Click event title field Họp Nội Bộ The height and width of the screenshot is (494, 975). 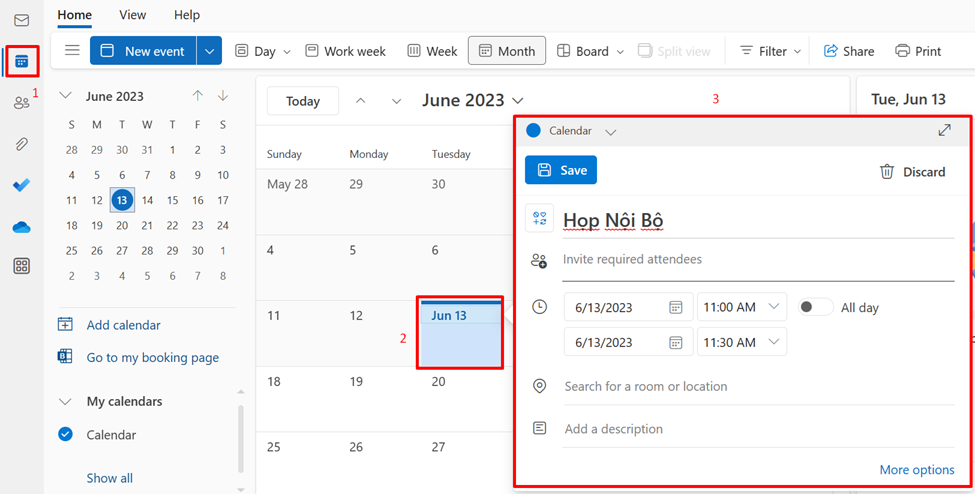point(758,220)
